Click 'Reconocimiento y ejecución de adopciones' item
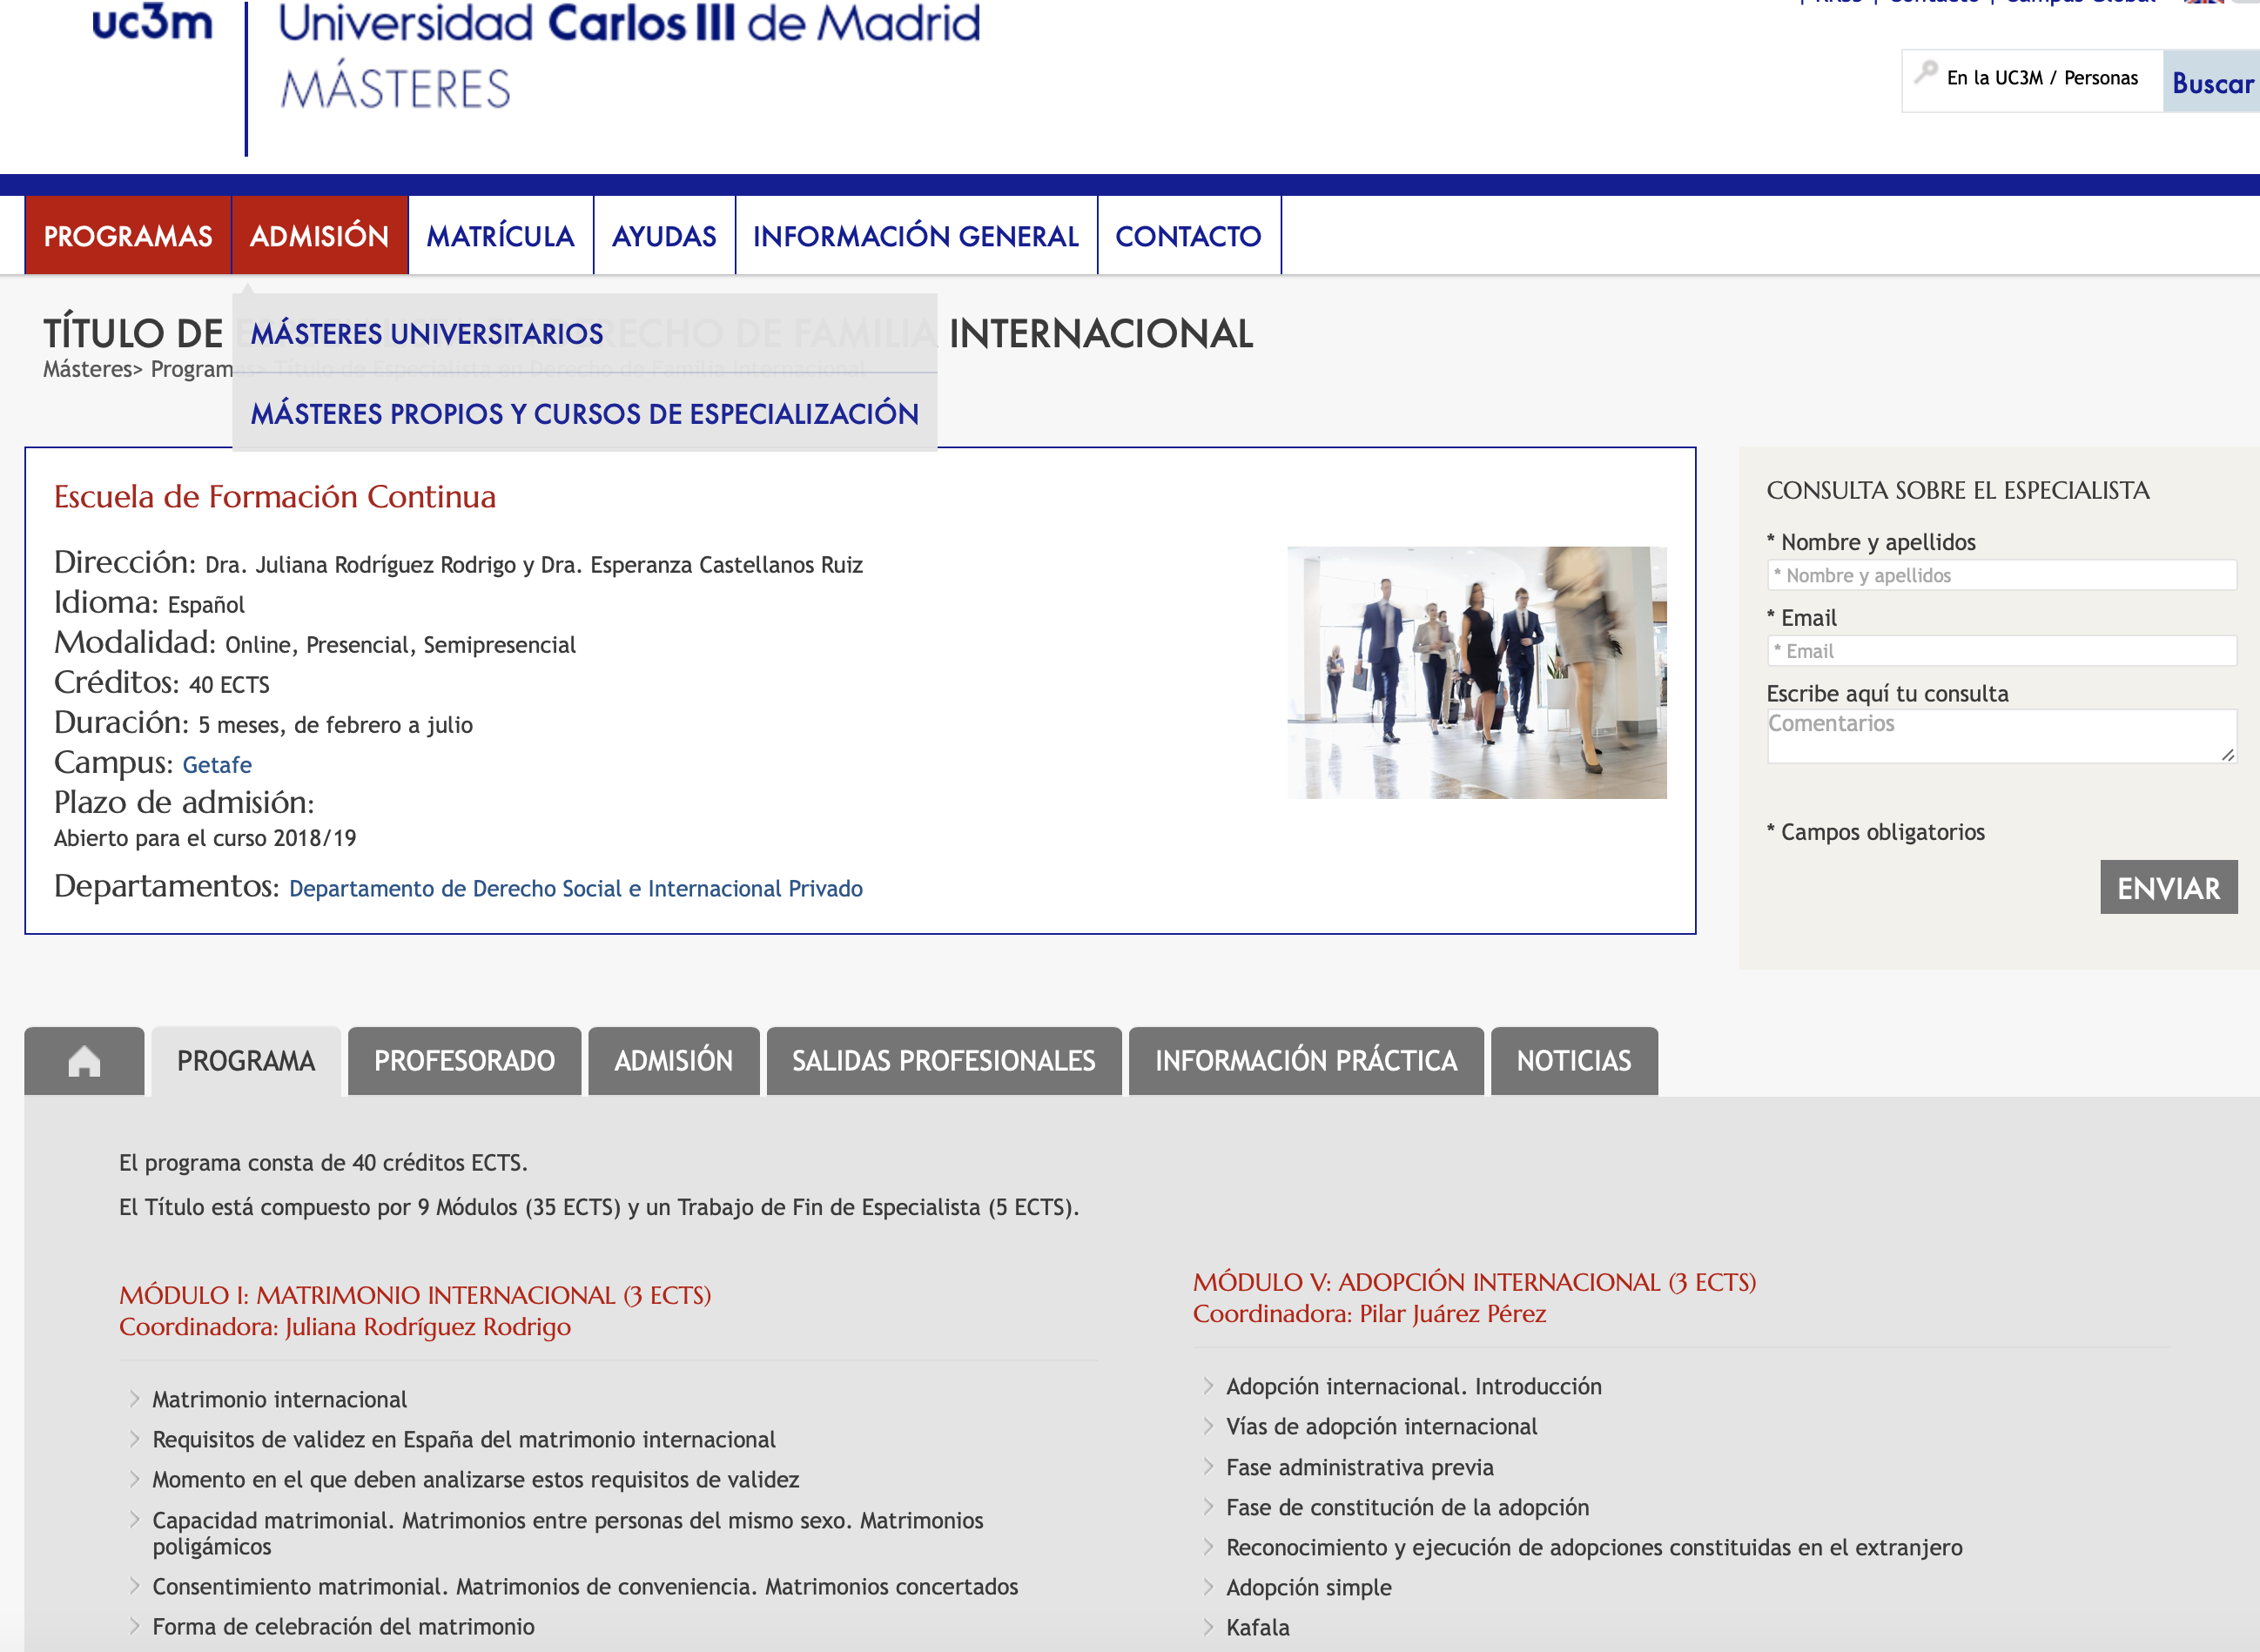The height and width of the screenshot is (1652, 2260). coord(1594,1548)
